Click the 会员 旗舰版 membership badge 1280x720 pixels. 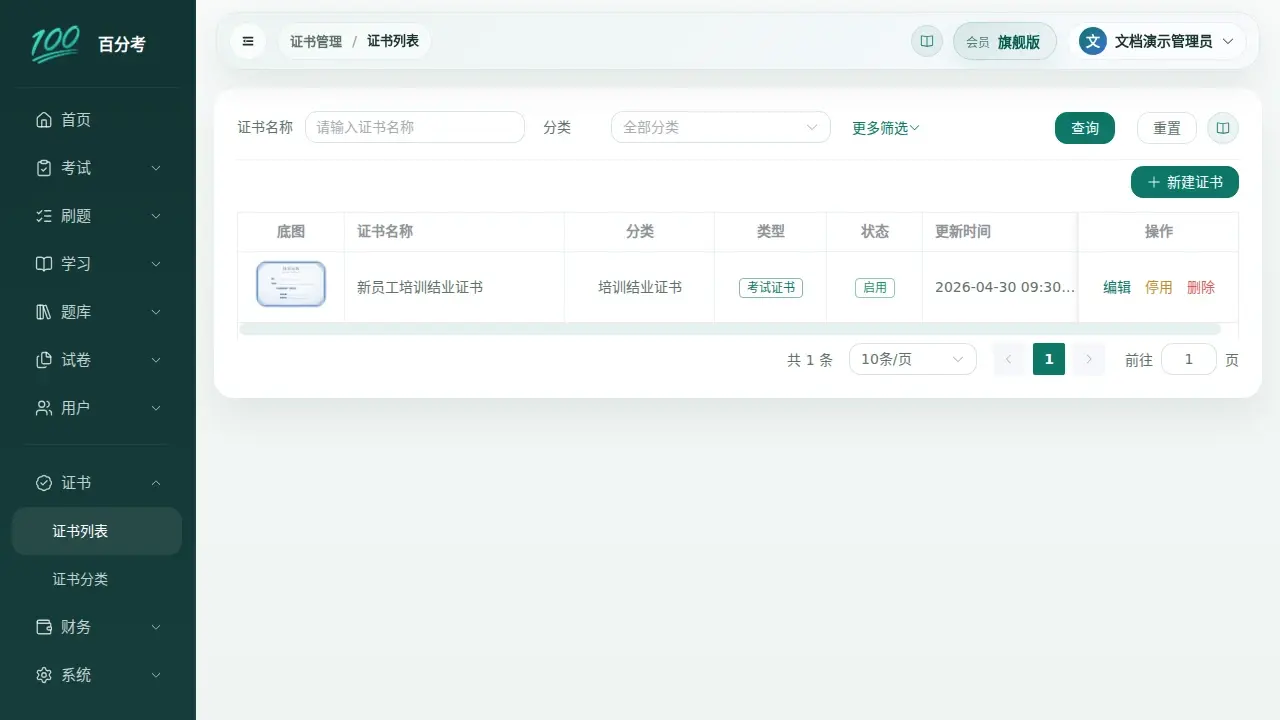coord(1005,41)
